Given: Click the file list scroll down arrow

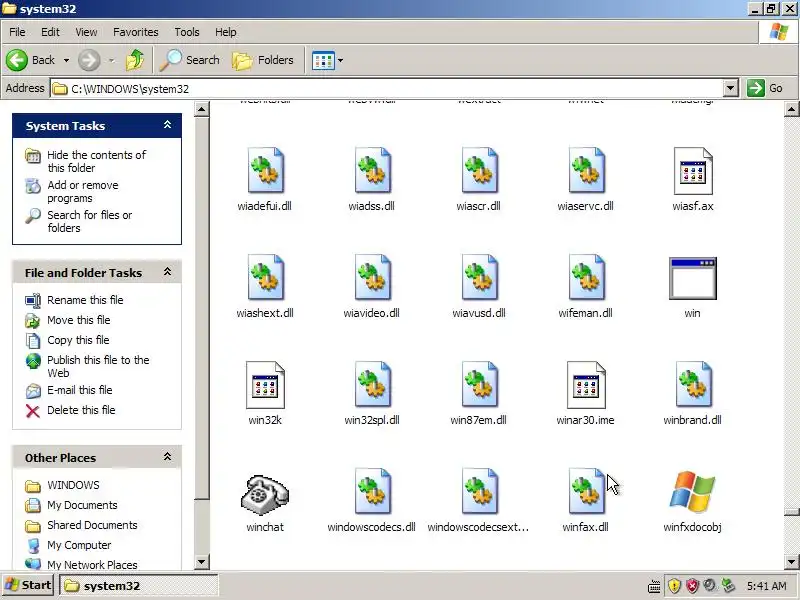Looking at the screenshot, I should (x=792, y=562).
